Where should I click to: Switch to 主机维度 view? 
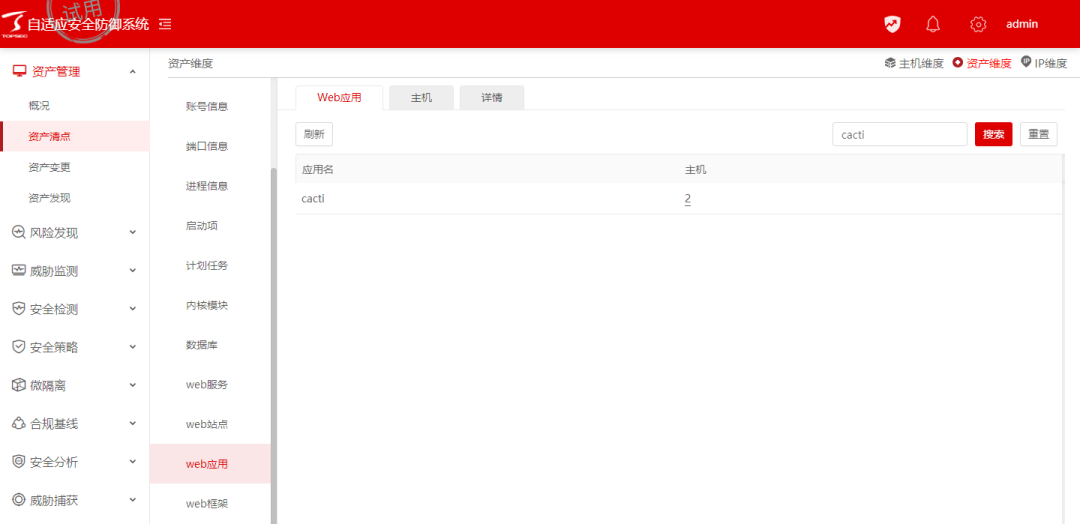coord(914,63)
